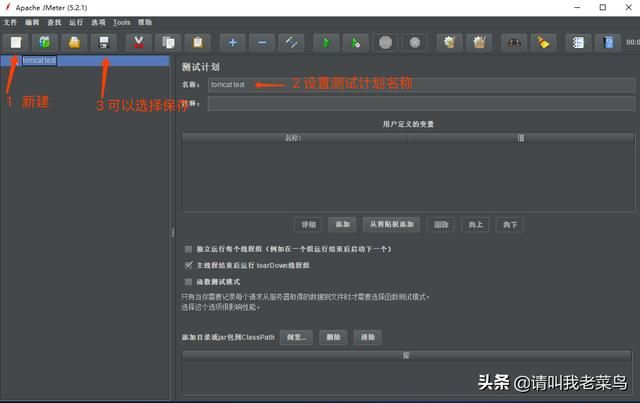Click the Clear All results icon
Screen dimensions: 640x403
coord(479,42)
